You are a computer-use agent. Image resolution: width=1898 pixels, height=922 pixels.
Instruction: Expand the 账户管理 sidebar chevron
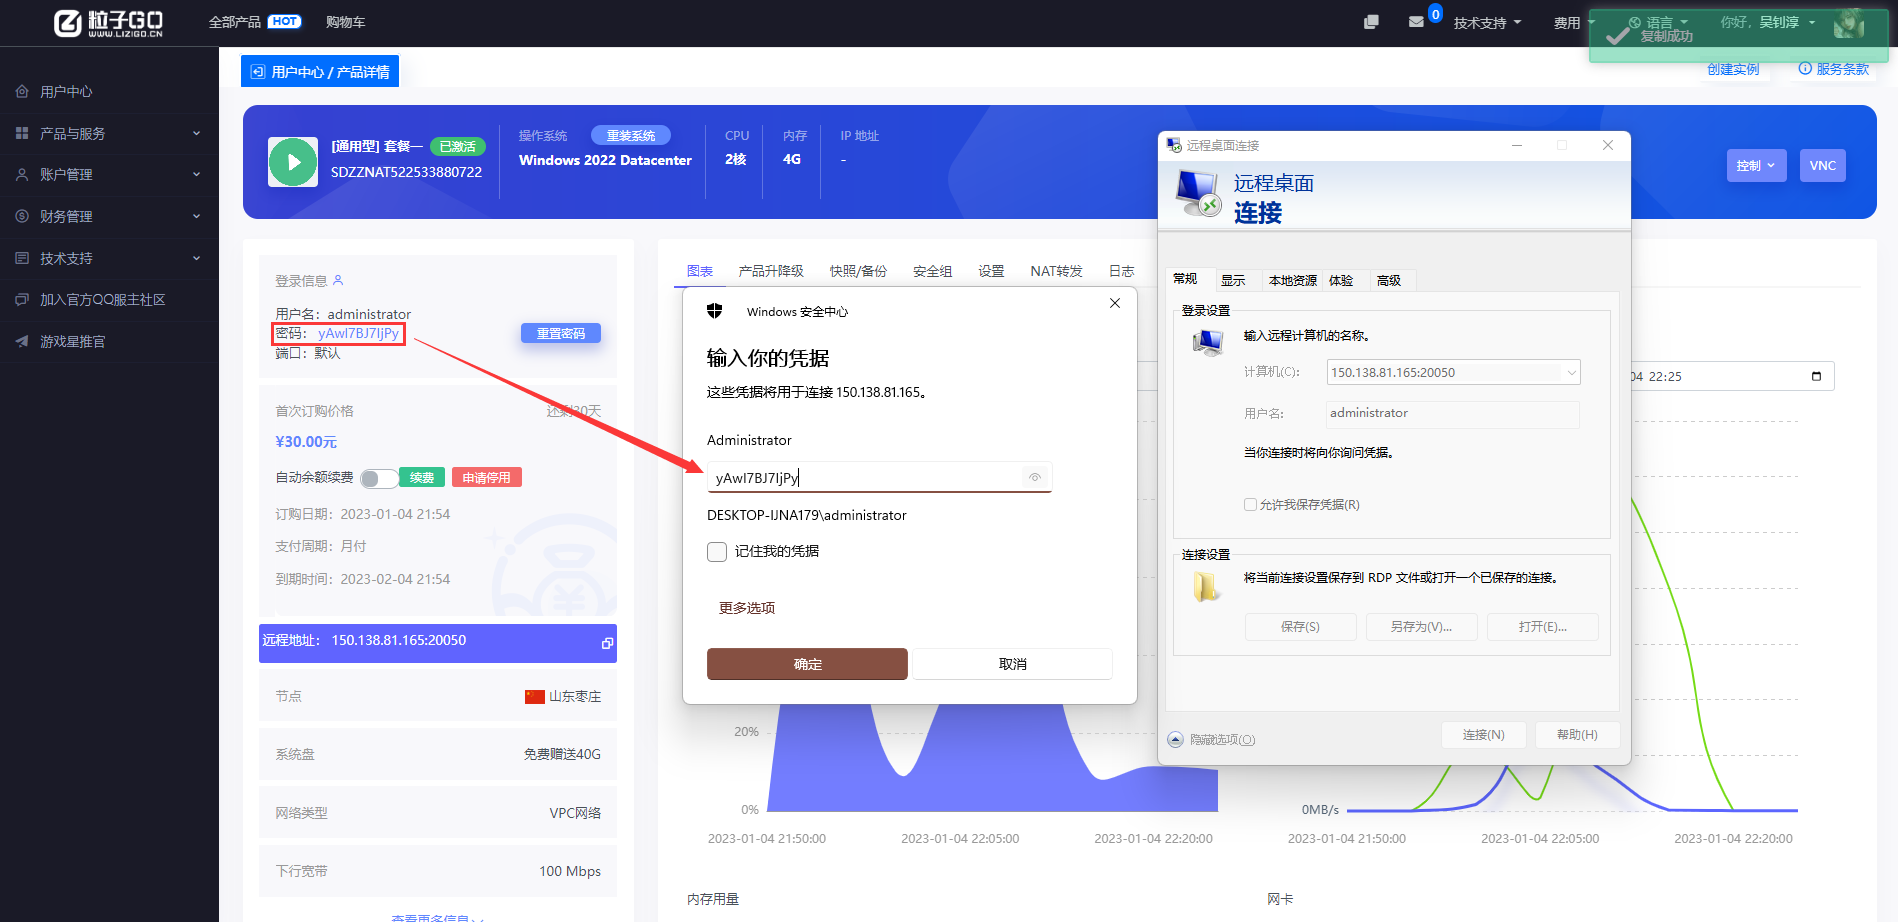pyautogui.click(x=196, y=174)
